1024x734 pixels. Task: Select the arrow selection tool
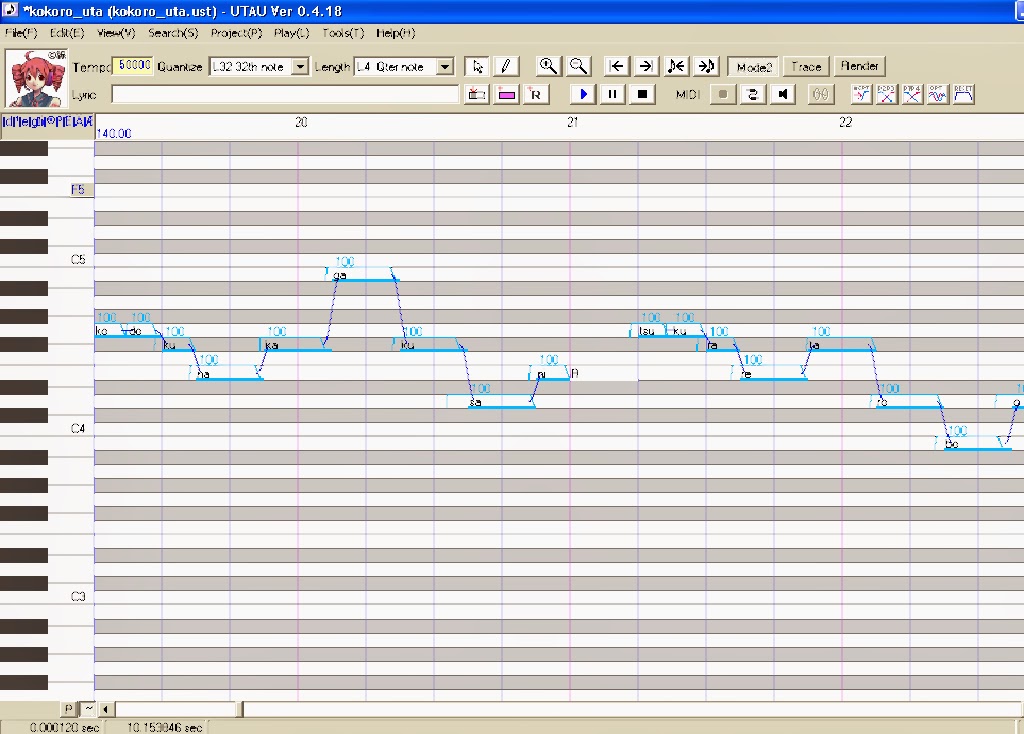click(x=477, y=66)
